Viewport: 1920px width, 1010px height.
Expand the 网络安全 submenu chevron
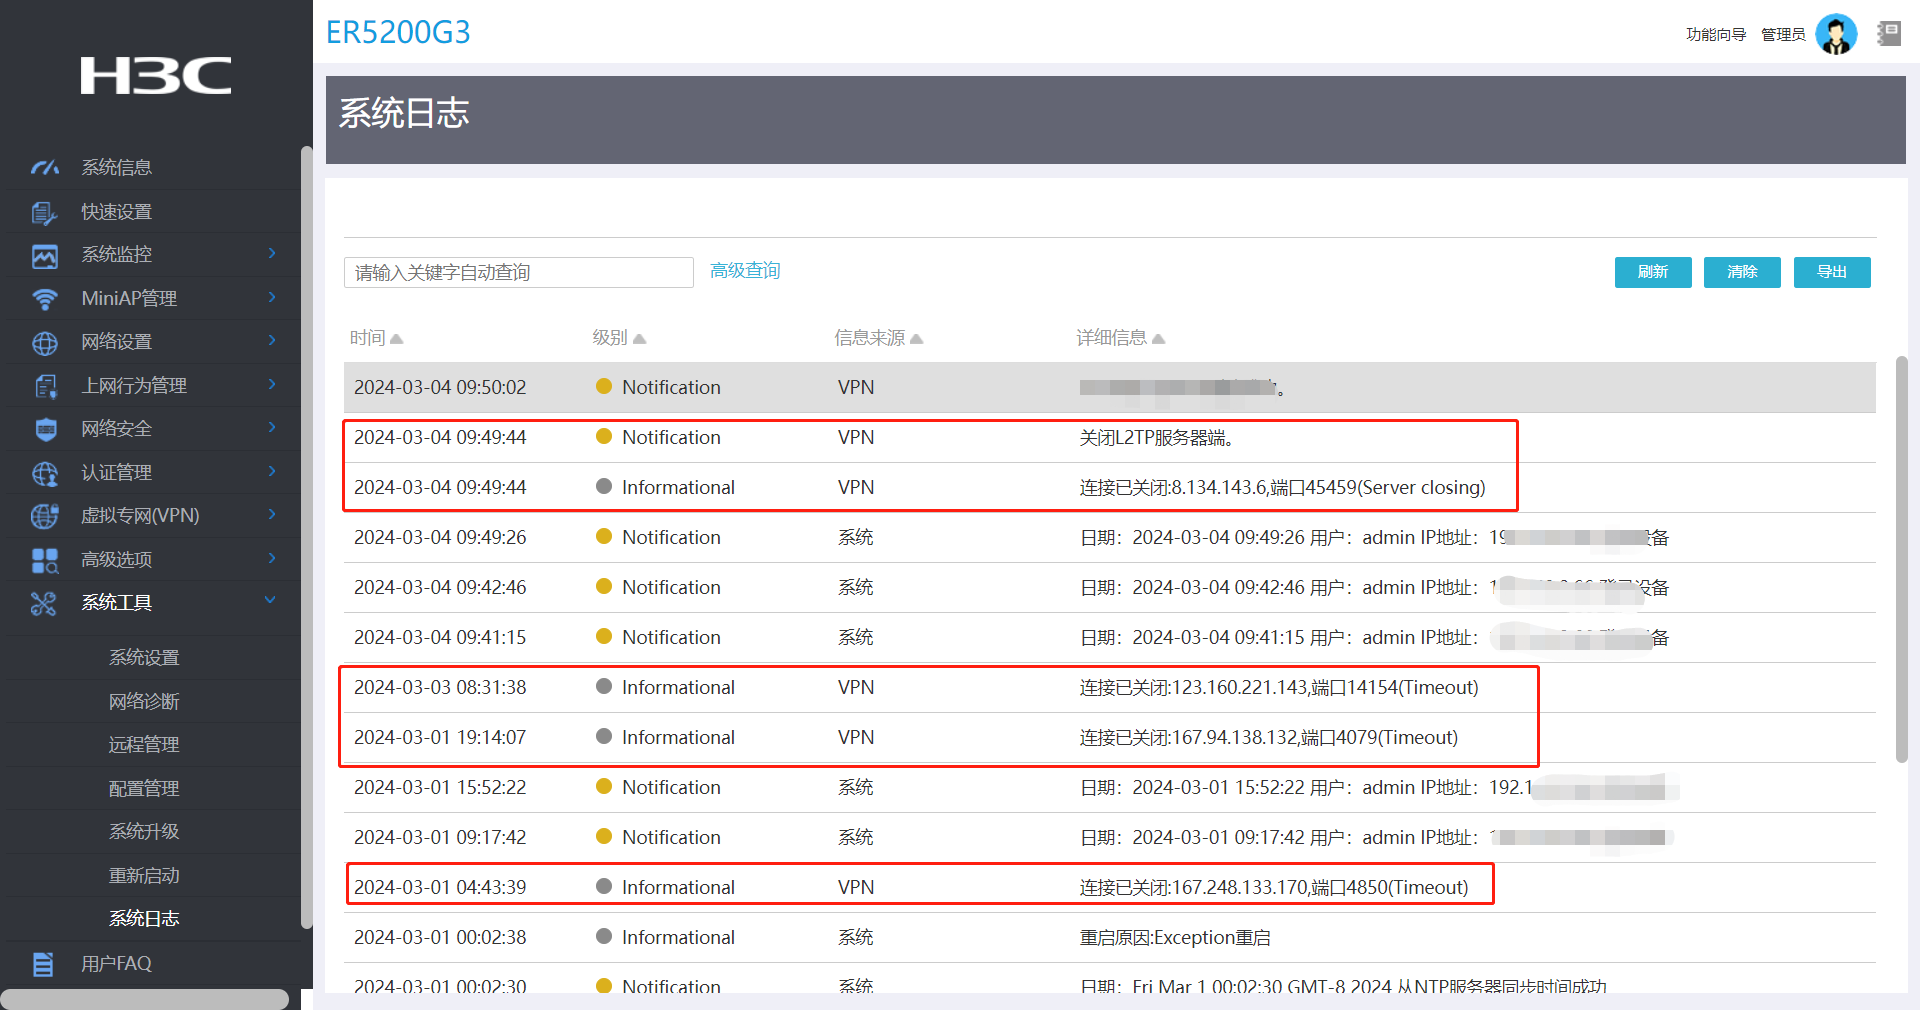pos(271,428)
